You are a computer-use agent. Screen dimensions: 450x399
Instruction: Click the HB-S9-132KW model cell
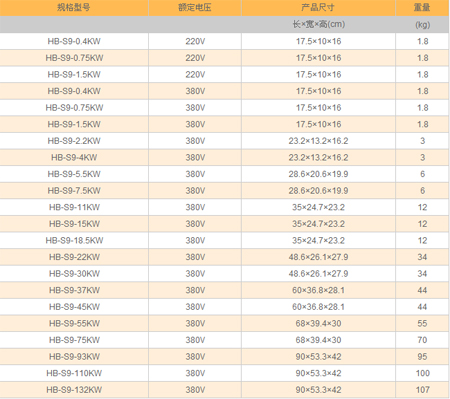(74, 390)
